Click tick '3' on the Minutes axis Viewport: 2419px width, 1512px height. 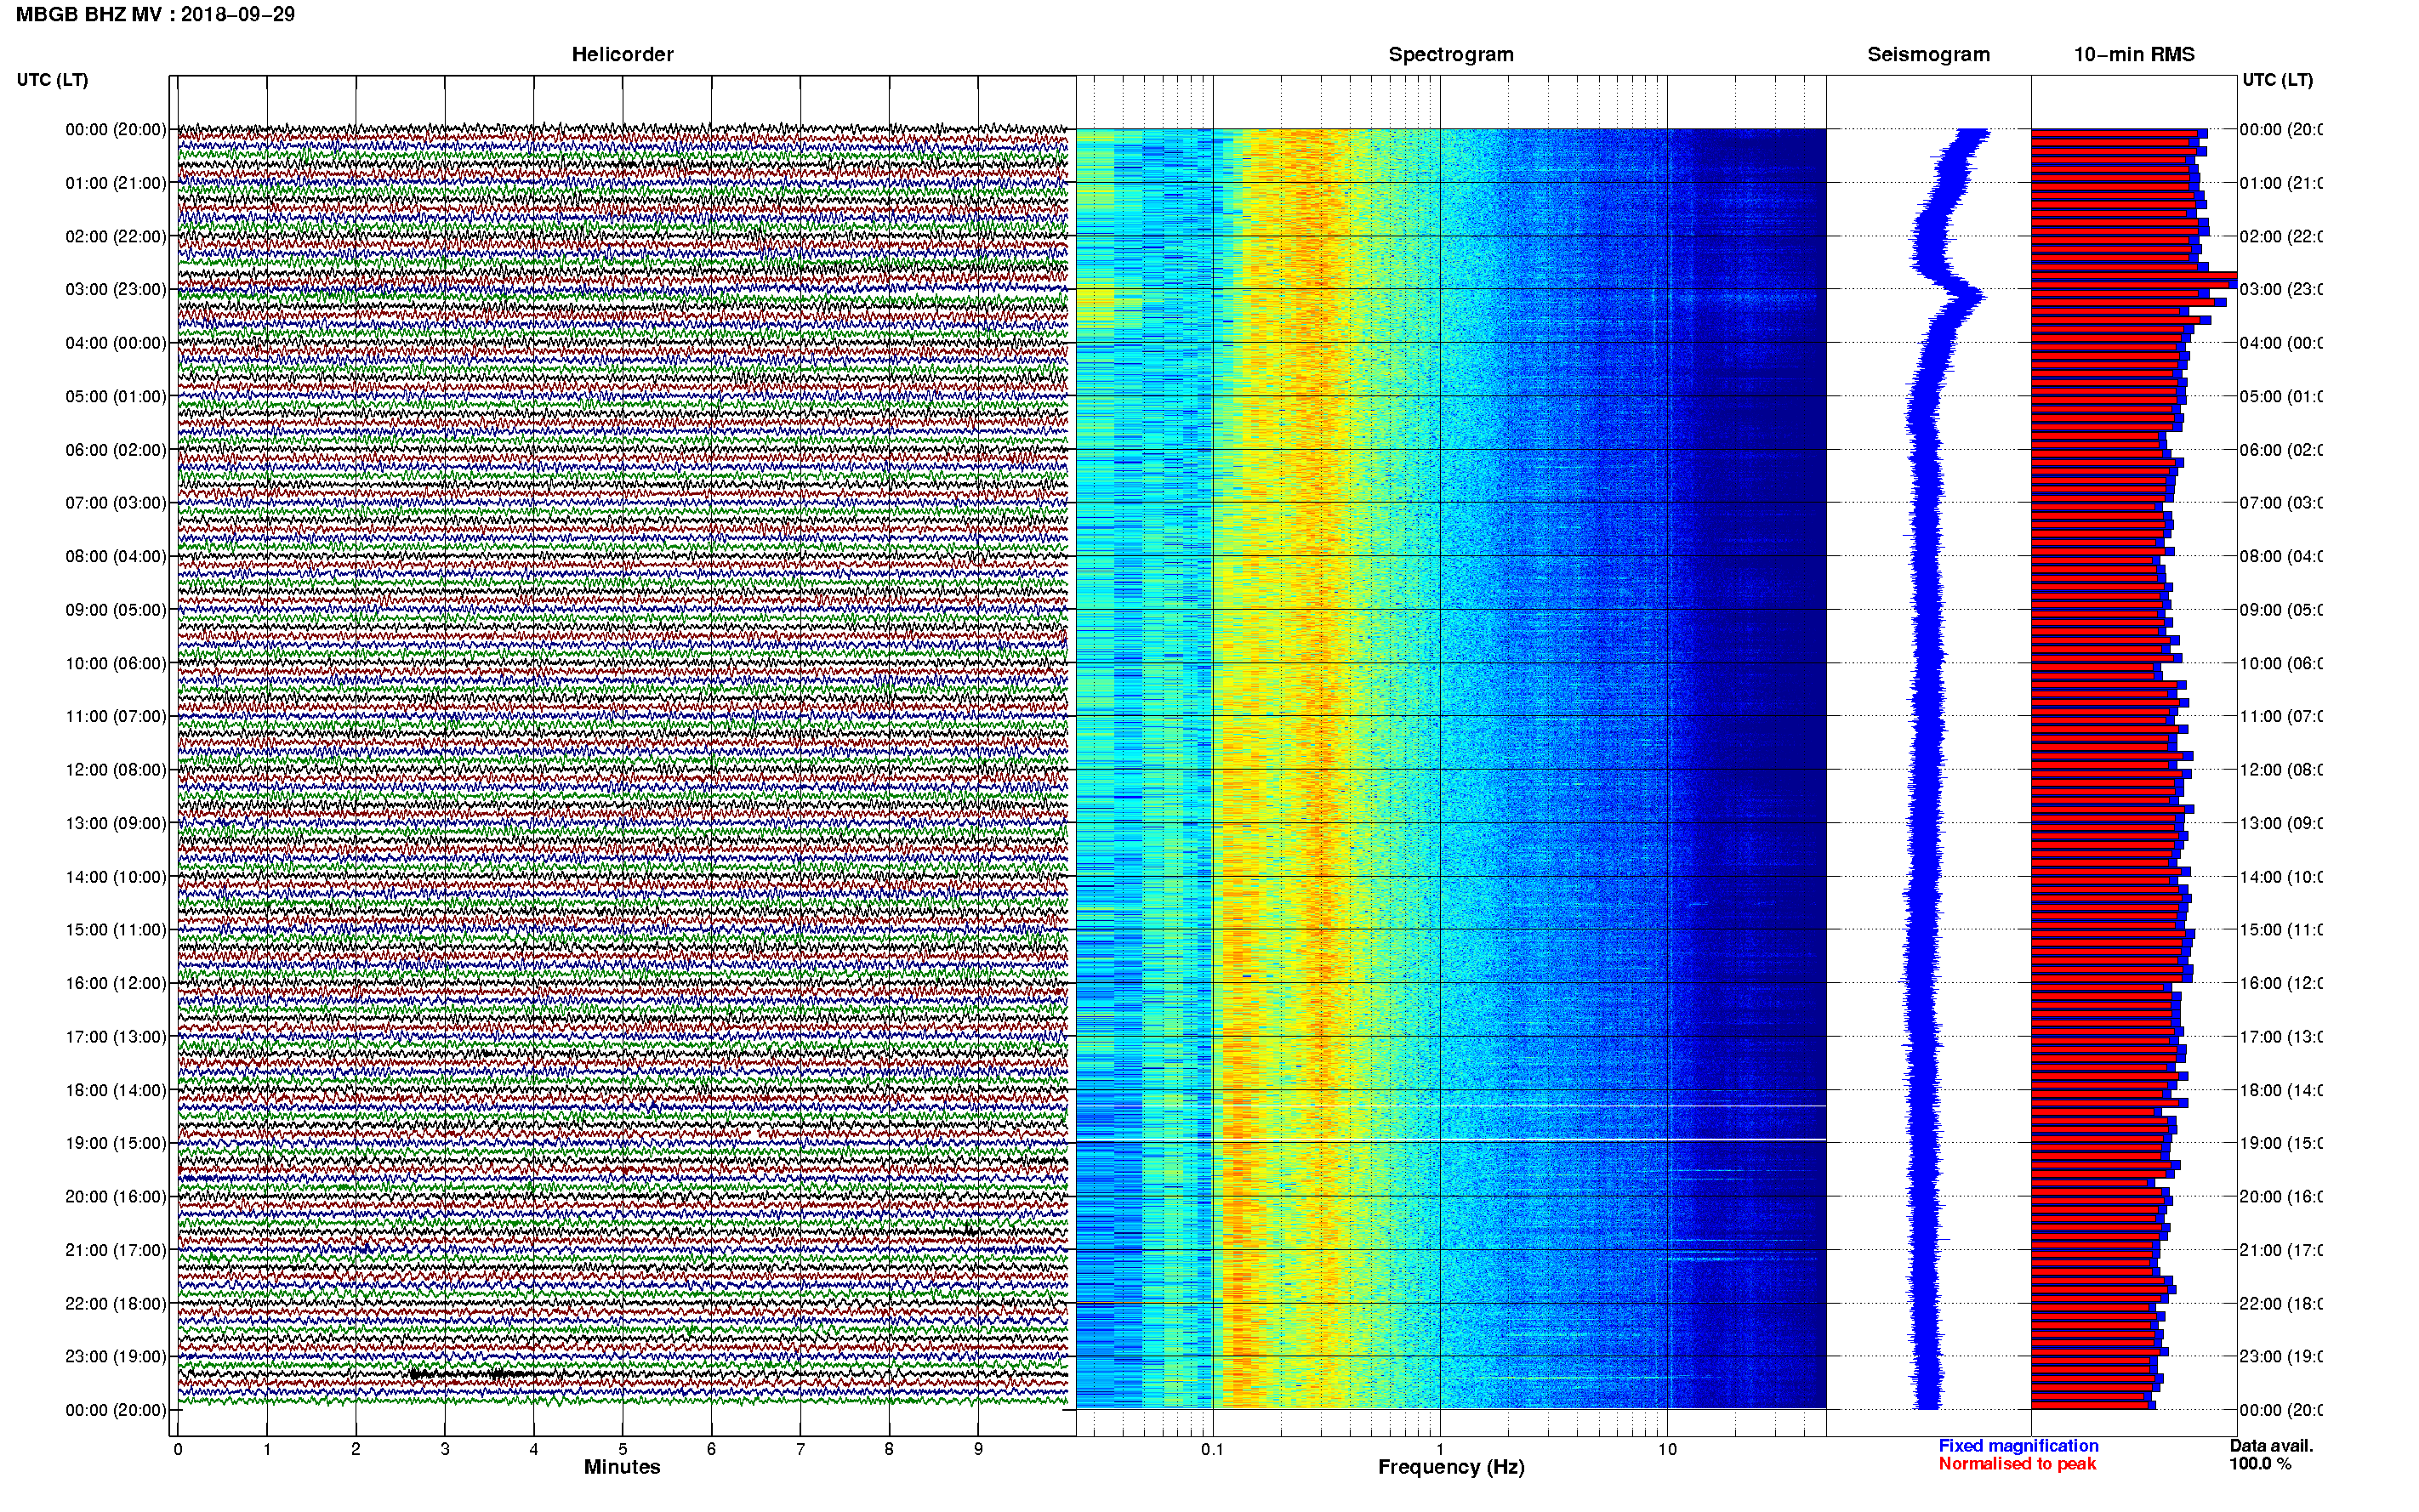[445, 1449]
